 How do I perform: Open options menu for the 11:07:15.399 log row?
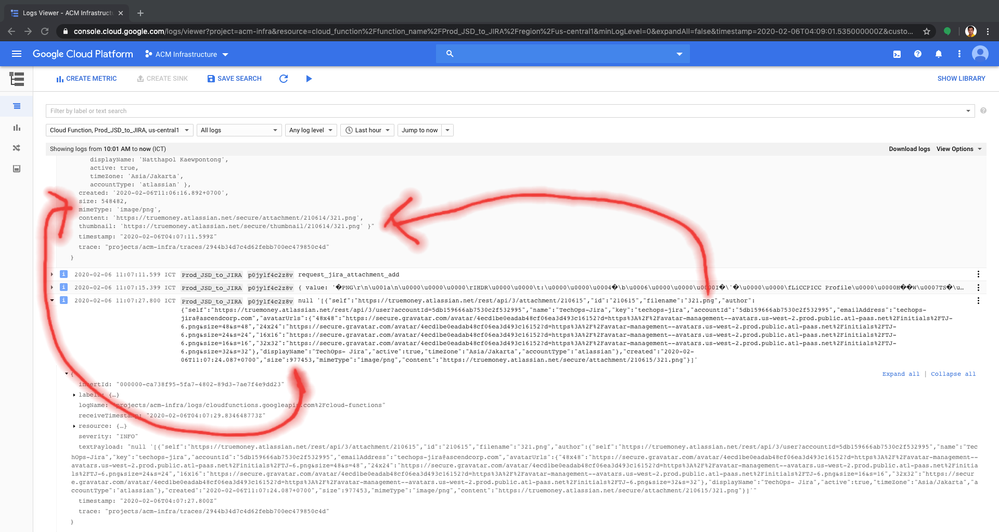[x=978, y=287]
